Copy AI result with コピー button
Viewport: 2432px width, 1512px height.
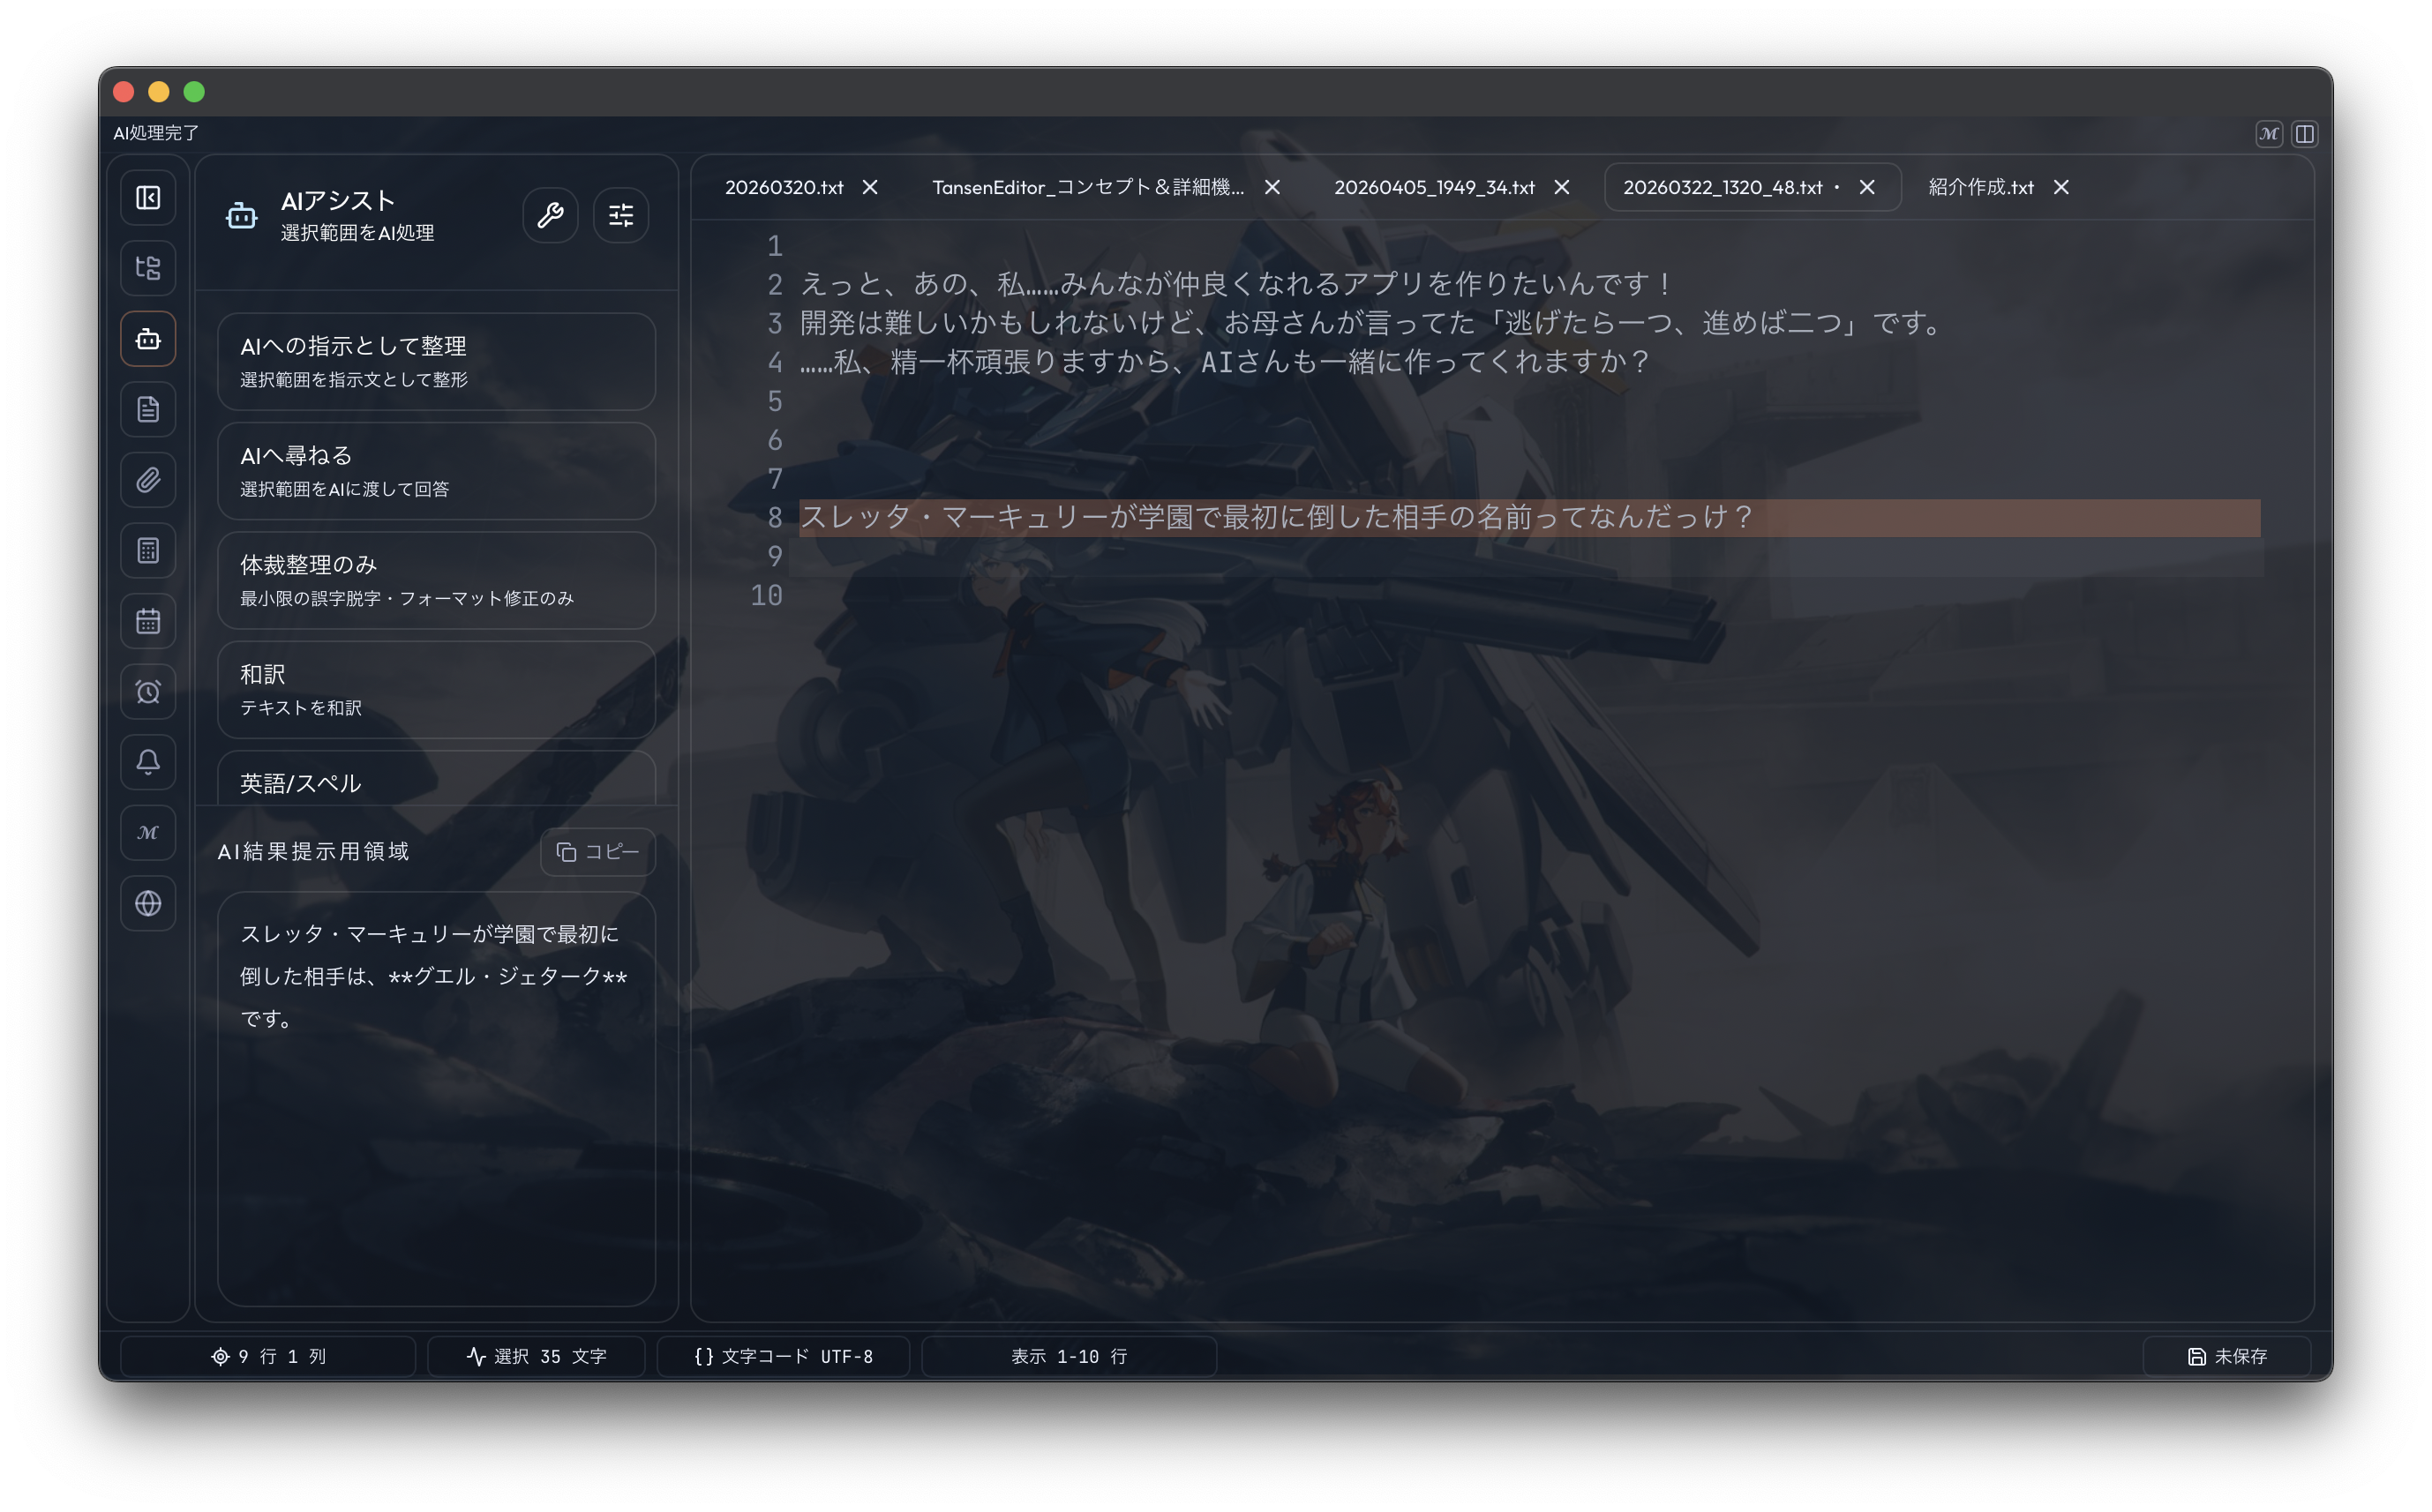tap(598, 852)
